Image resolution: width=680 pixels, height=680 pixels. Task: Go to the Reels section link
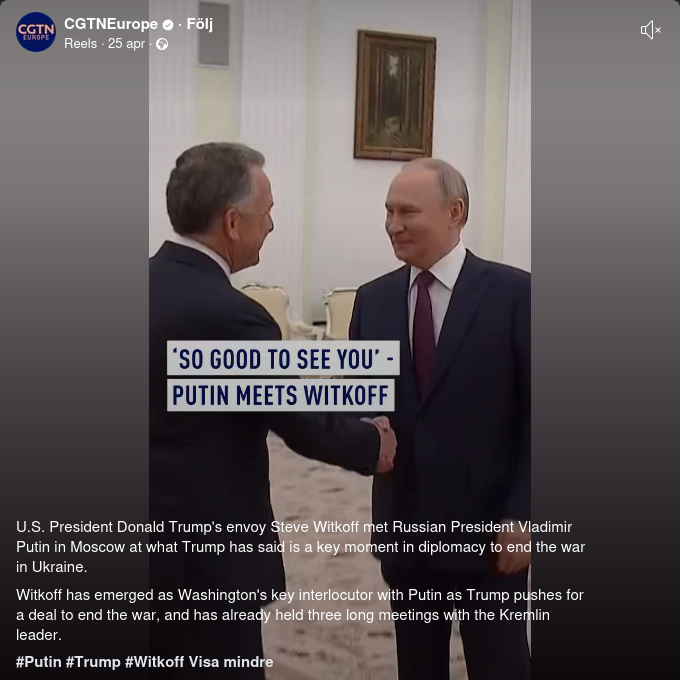pos(81,44)
